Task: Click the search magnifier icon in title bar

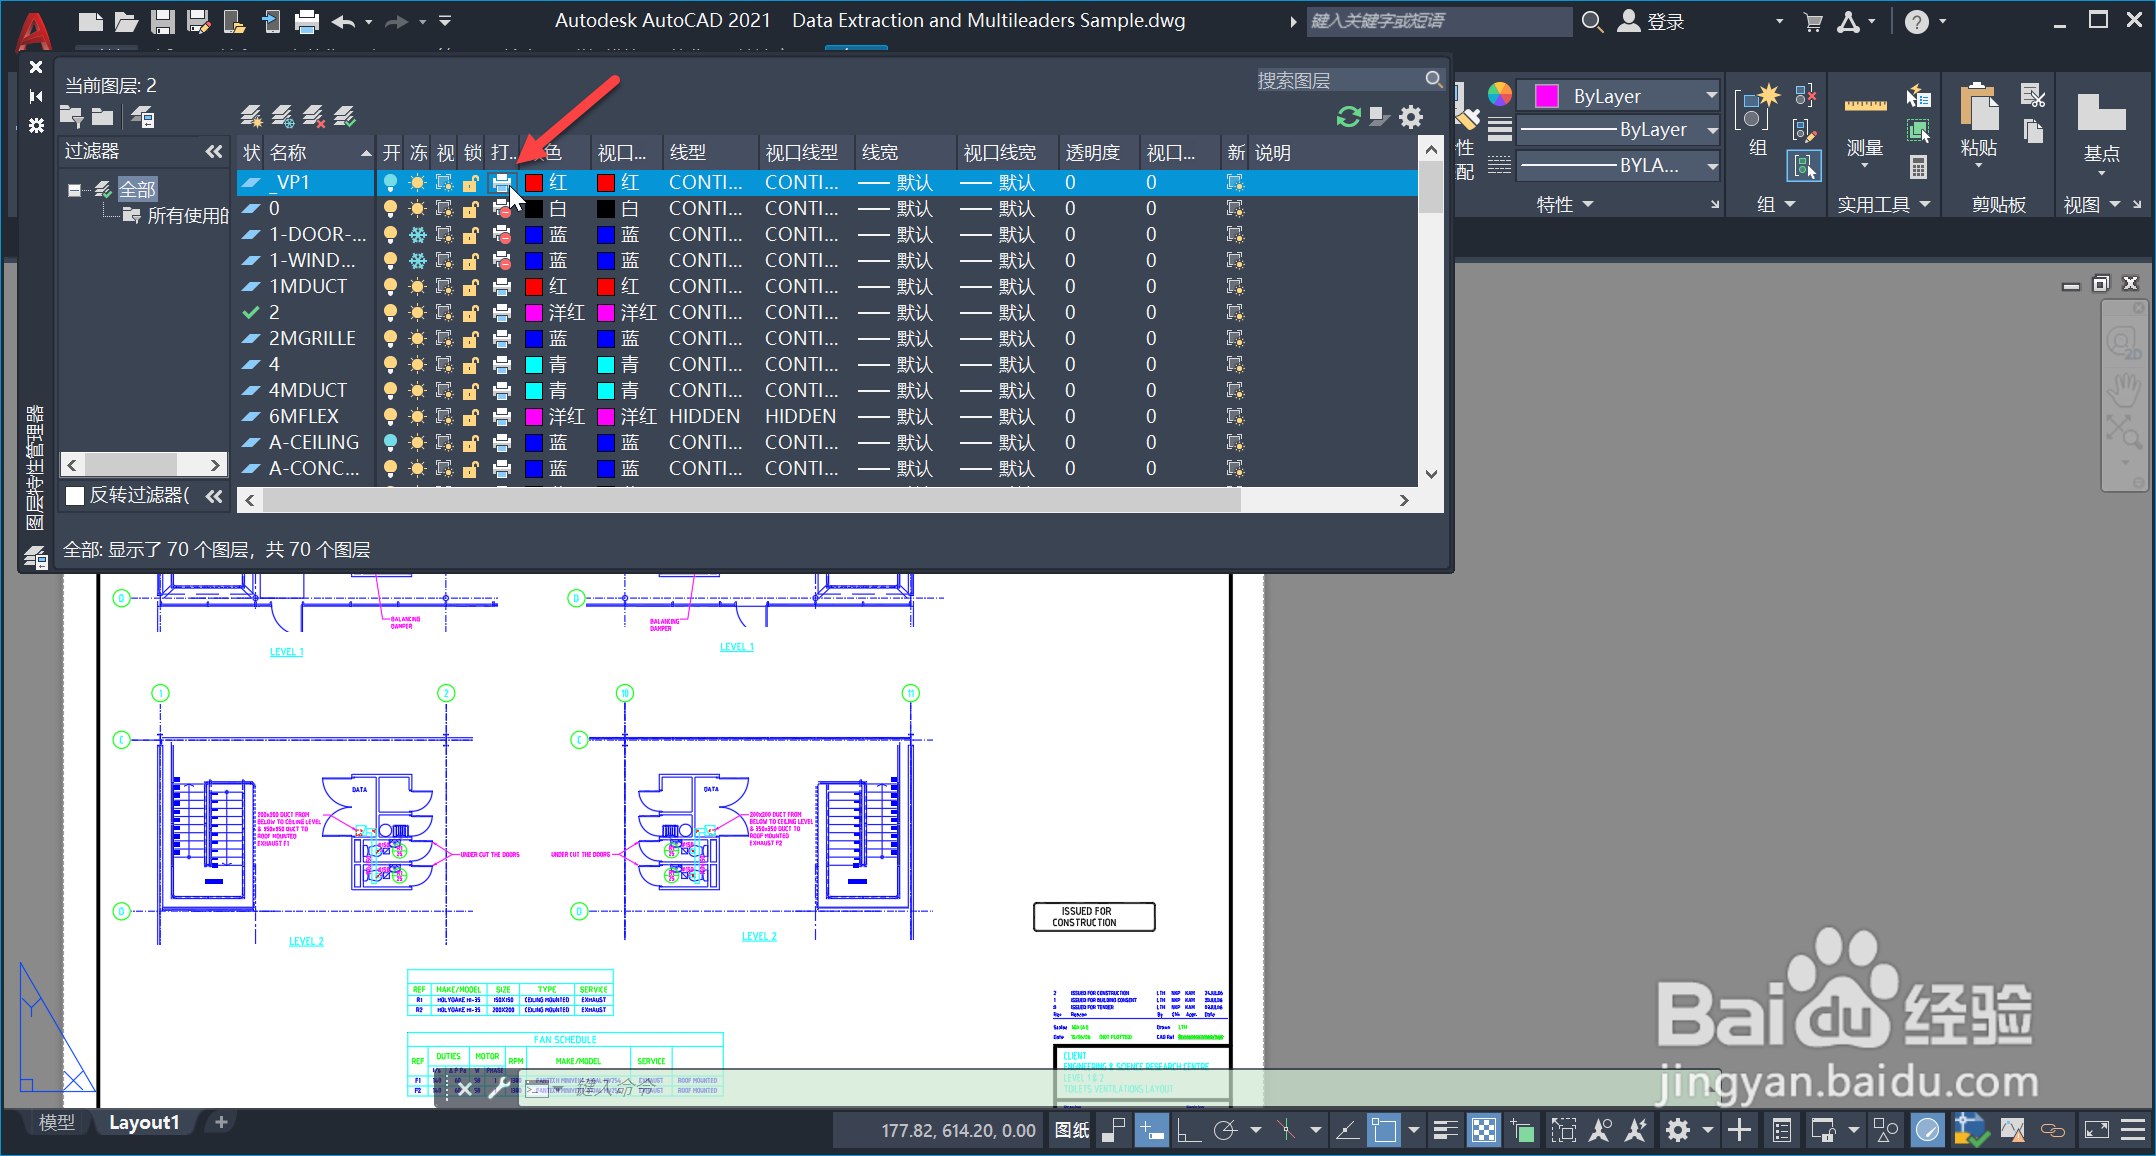Action: 1592,21
